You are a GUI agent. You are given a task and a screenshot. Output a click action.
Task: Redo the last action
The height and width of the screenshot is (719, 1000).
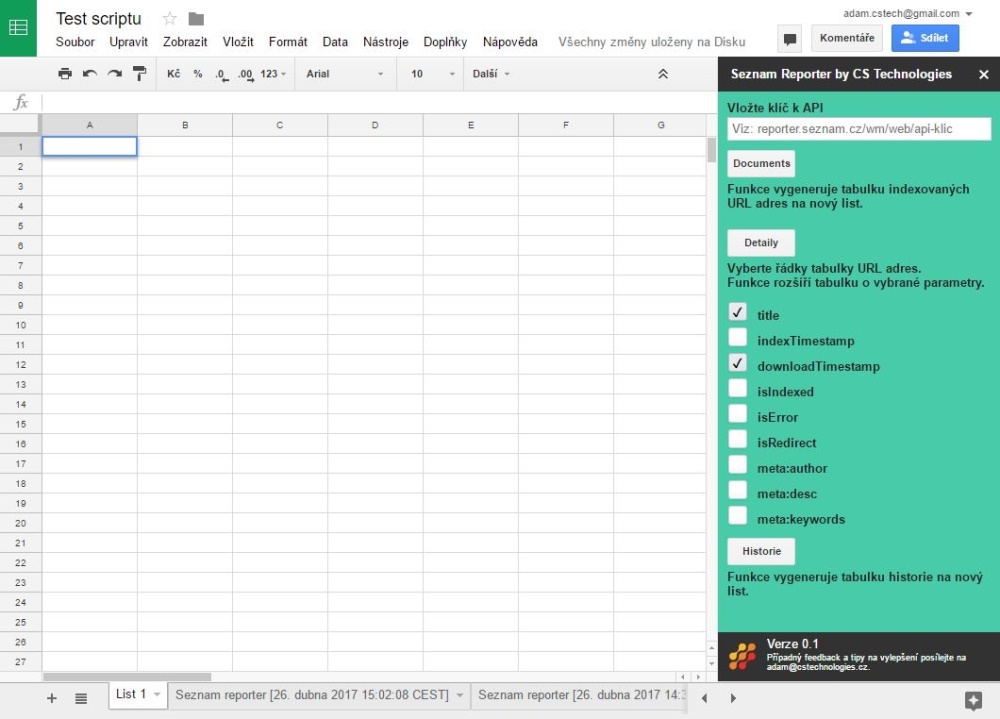coord(114,74)
